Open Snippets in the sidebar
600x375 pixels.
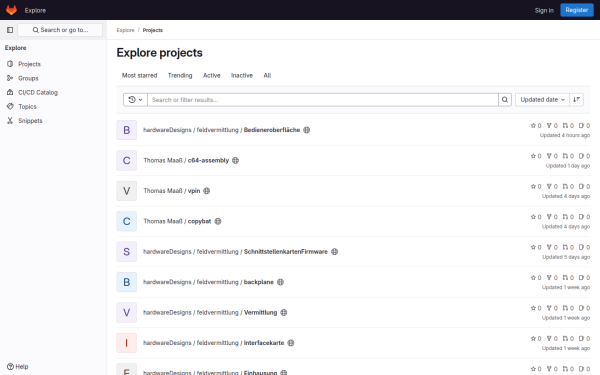point(53,121)
